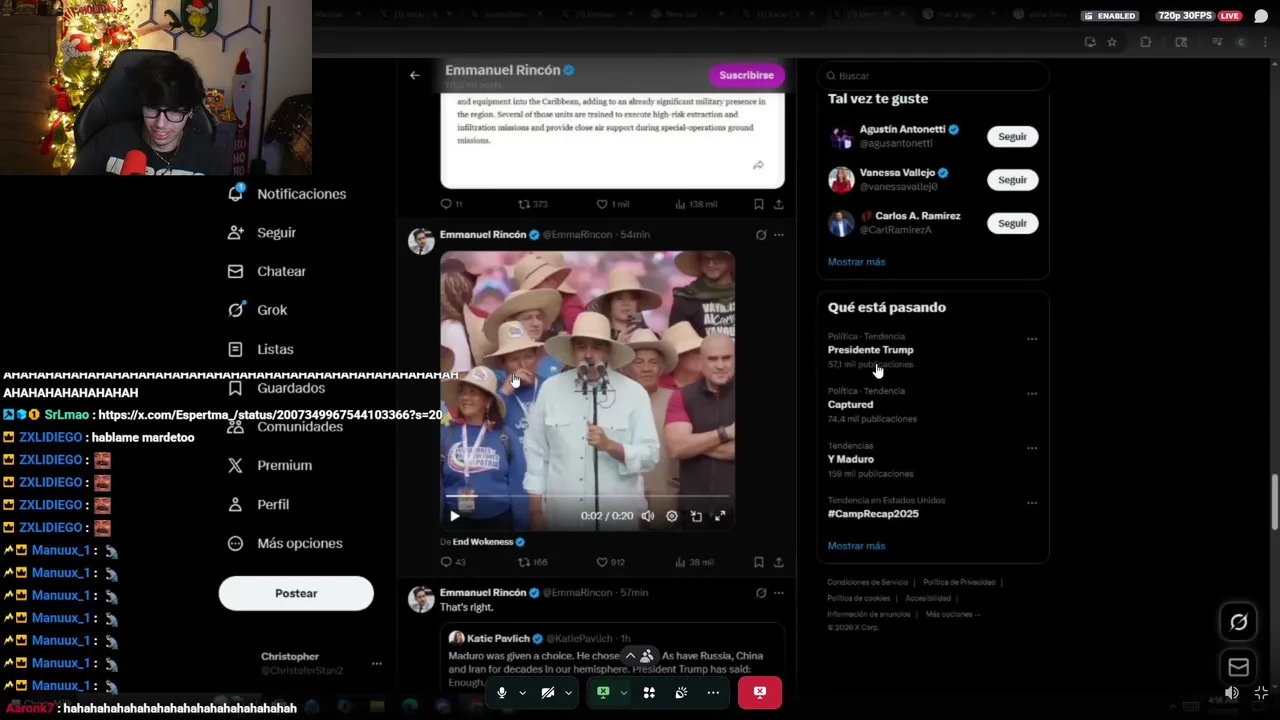Viewport: 1280px width, 720px height.
Task: Open #CampRecap2025 trend
Action: 873,514
